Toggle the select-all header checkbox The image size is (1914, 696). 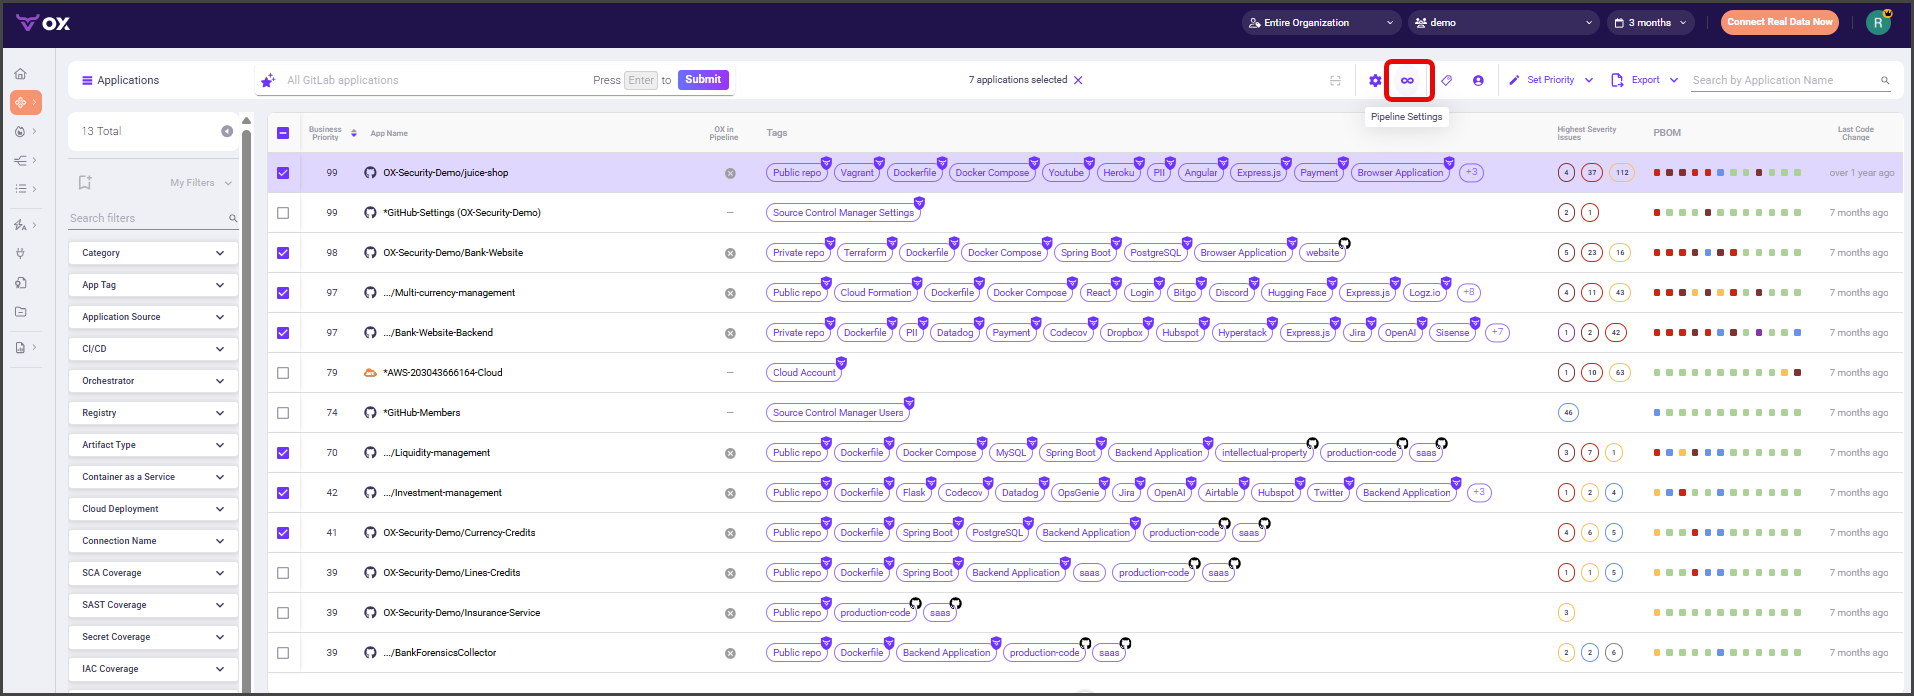[x=283, y=133]
